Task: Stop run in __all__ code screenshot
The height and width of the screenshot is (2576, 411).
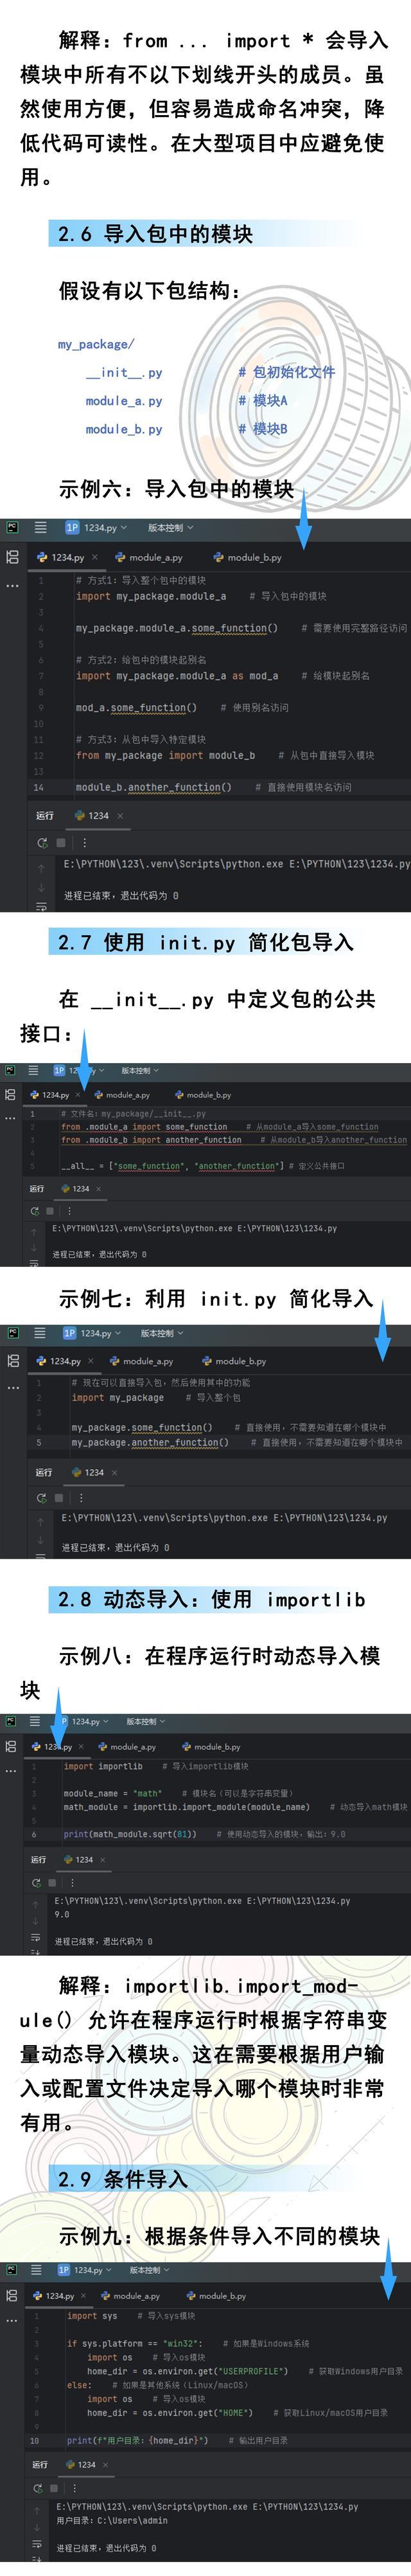Action: click(x=49, y=1211)
